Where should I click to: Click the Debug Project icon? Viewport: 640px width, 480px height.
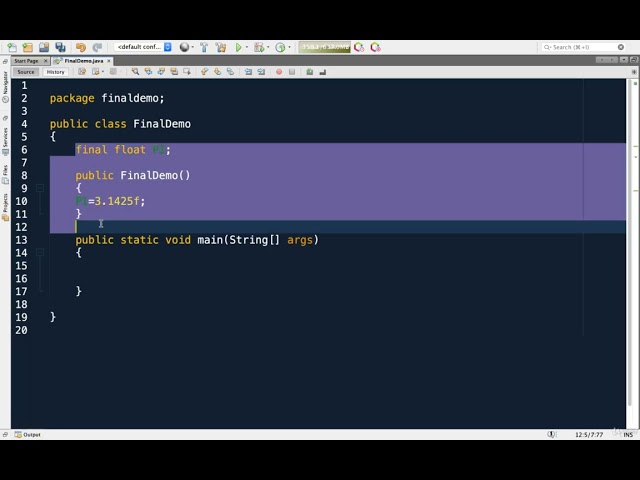259,47
